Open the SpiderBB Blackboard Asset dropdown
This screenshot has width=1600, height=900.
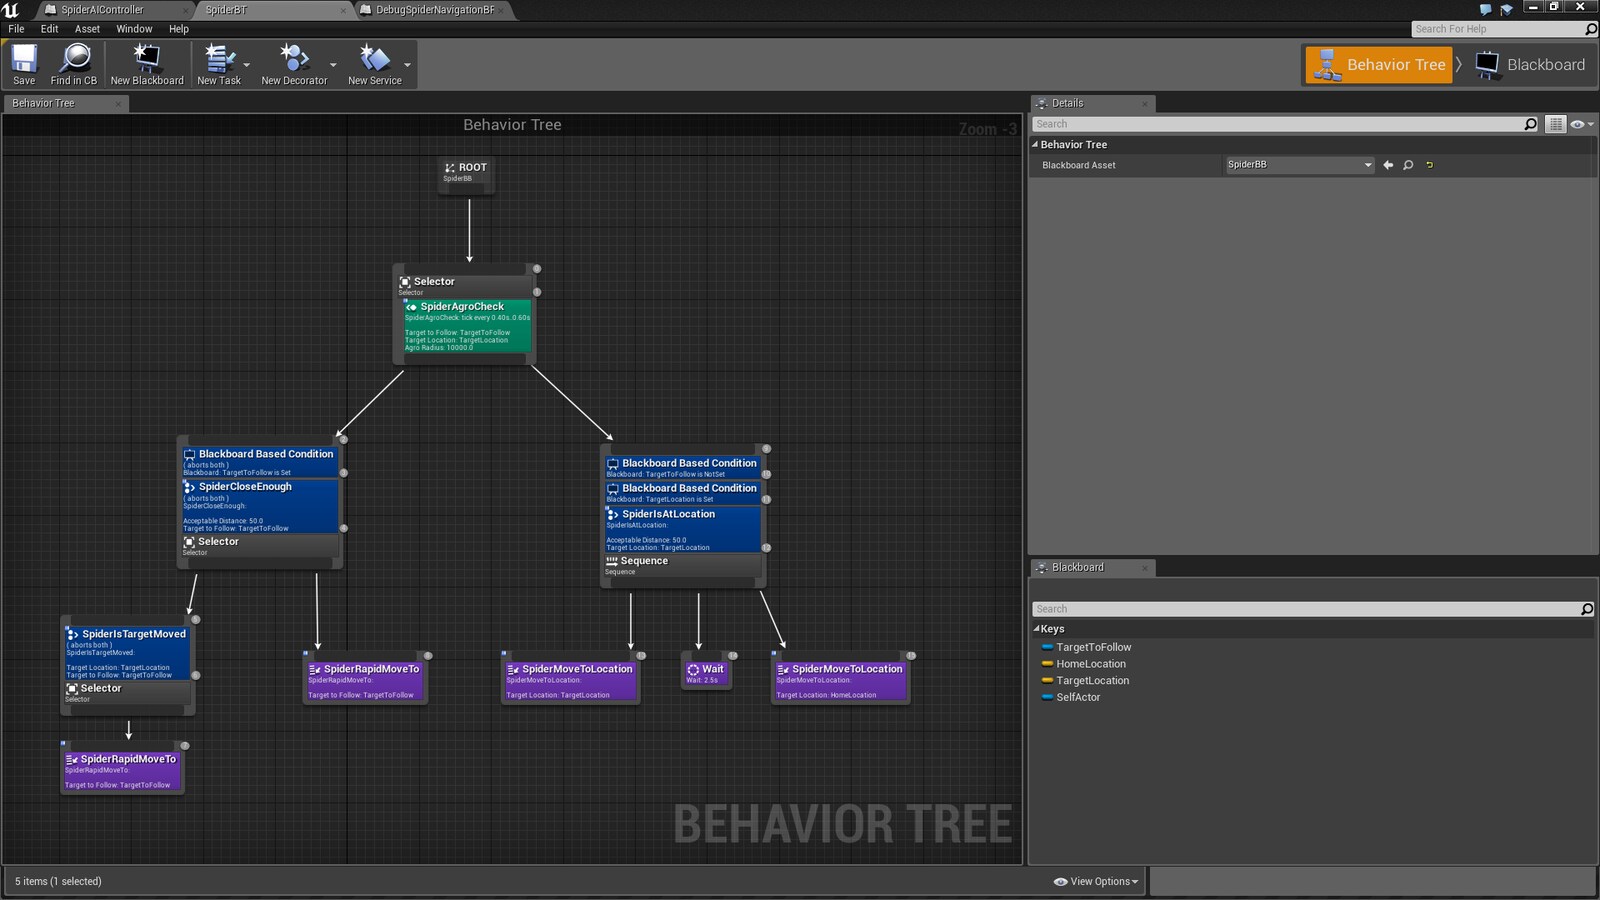(1366, 165)
